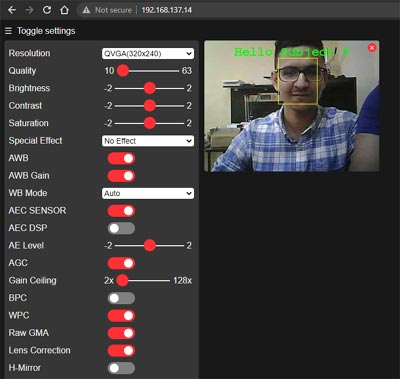400x379 pixels.
Task: Switch off the AGC toggle
Action: tap(121, 263)
